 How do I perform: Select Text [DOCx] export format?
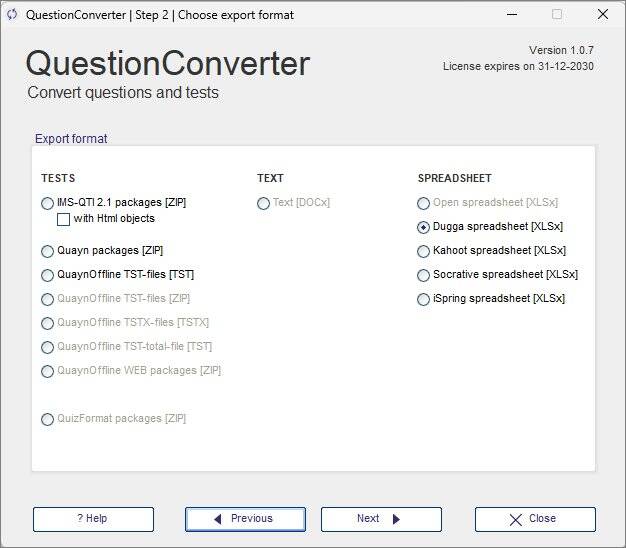coord(263,203)
